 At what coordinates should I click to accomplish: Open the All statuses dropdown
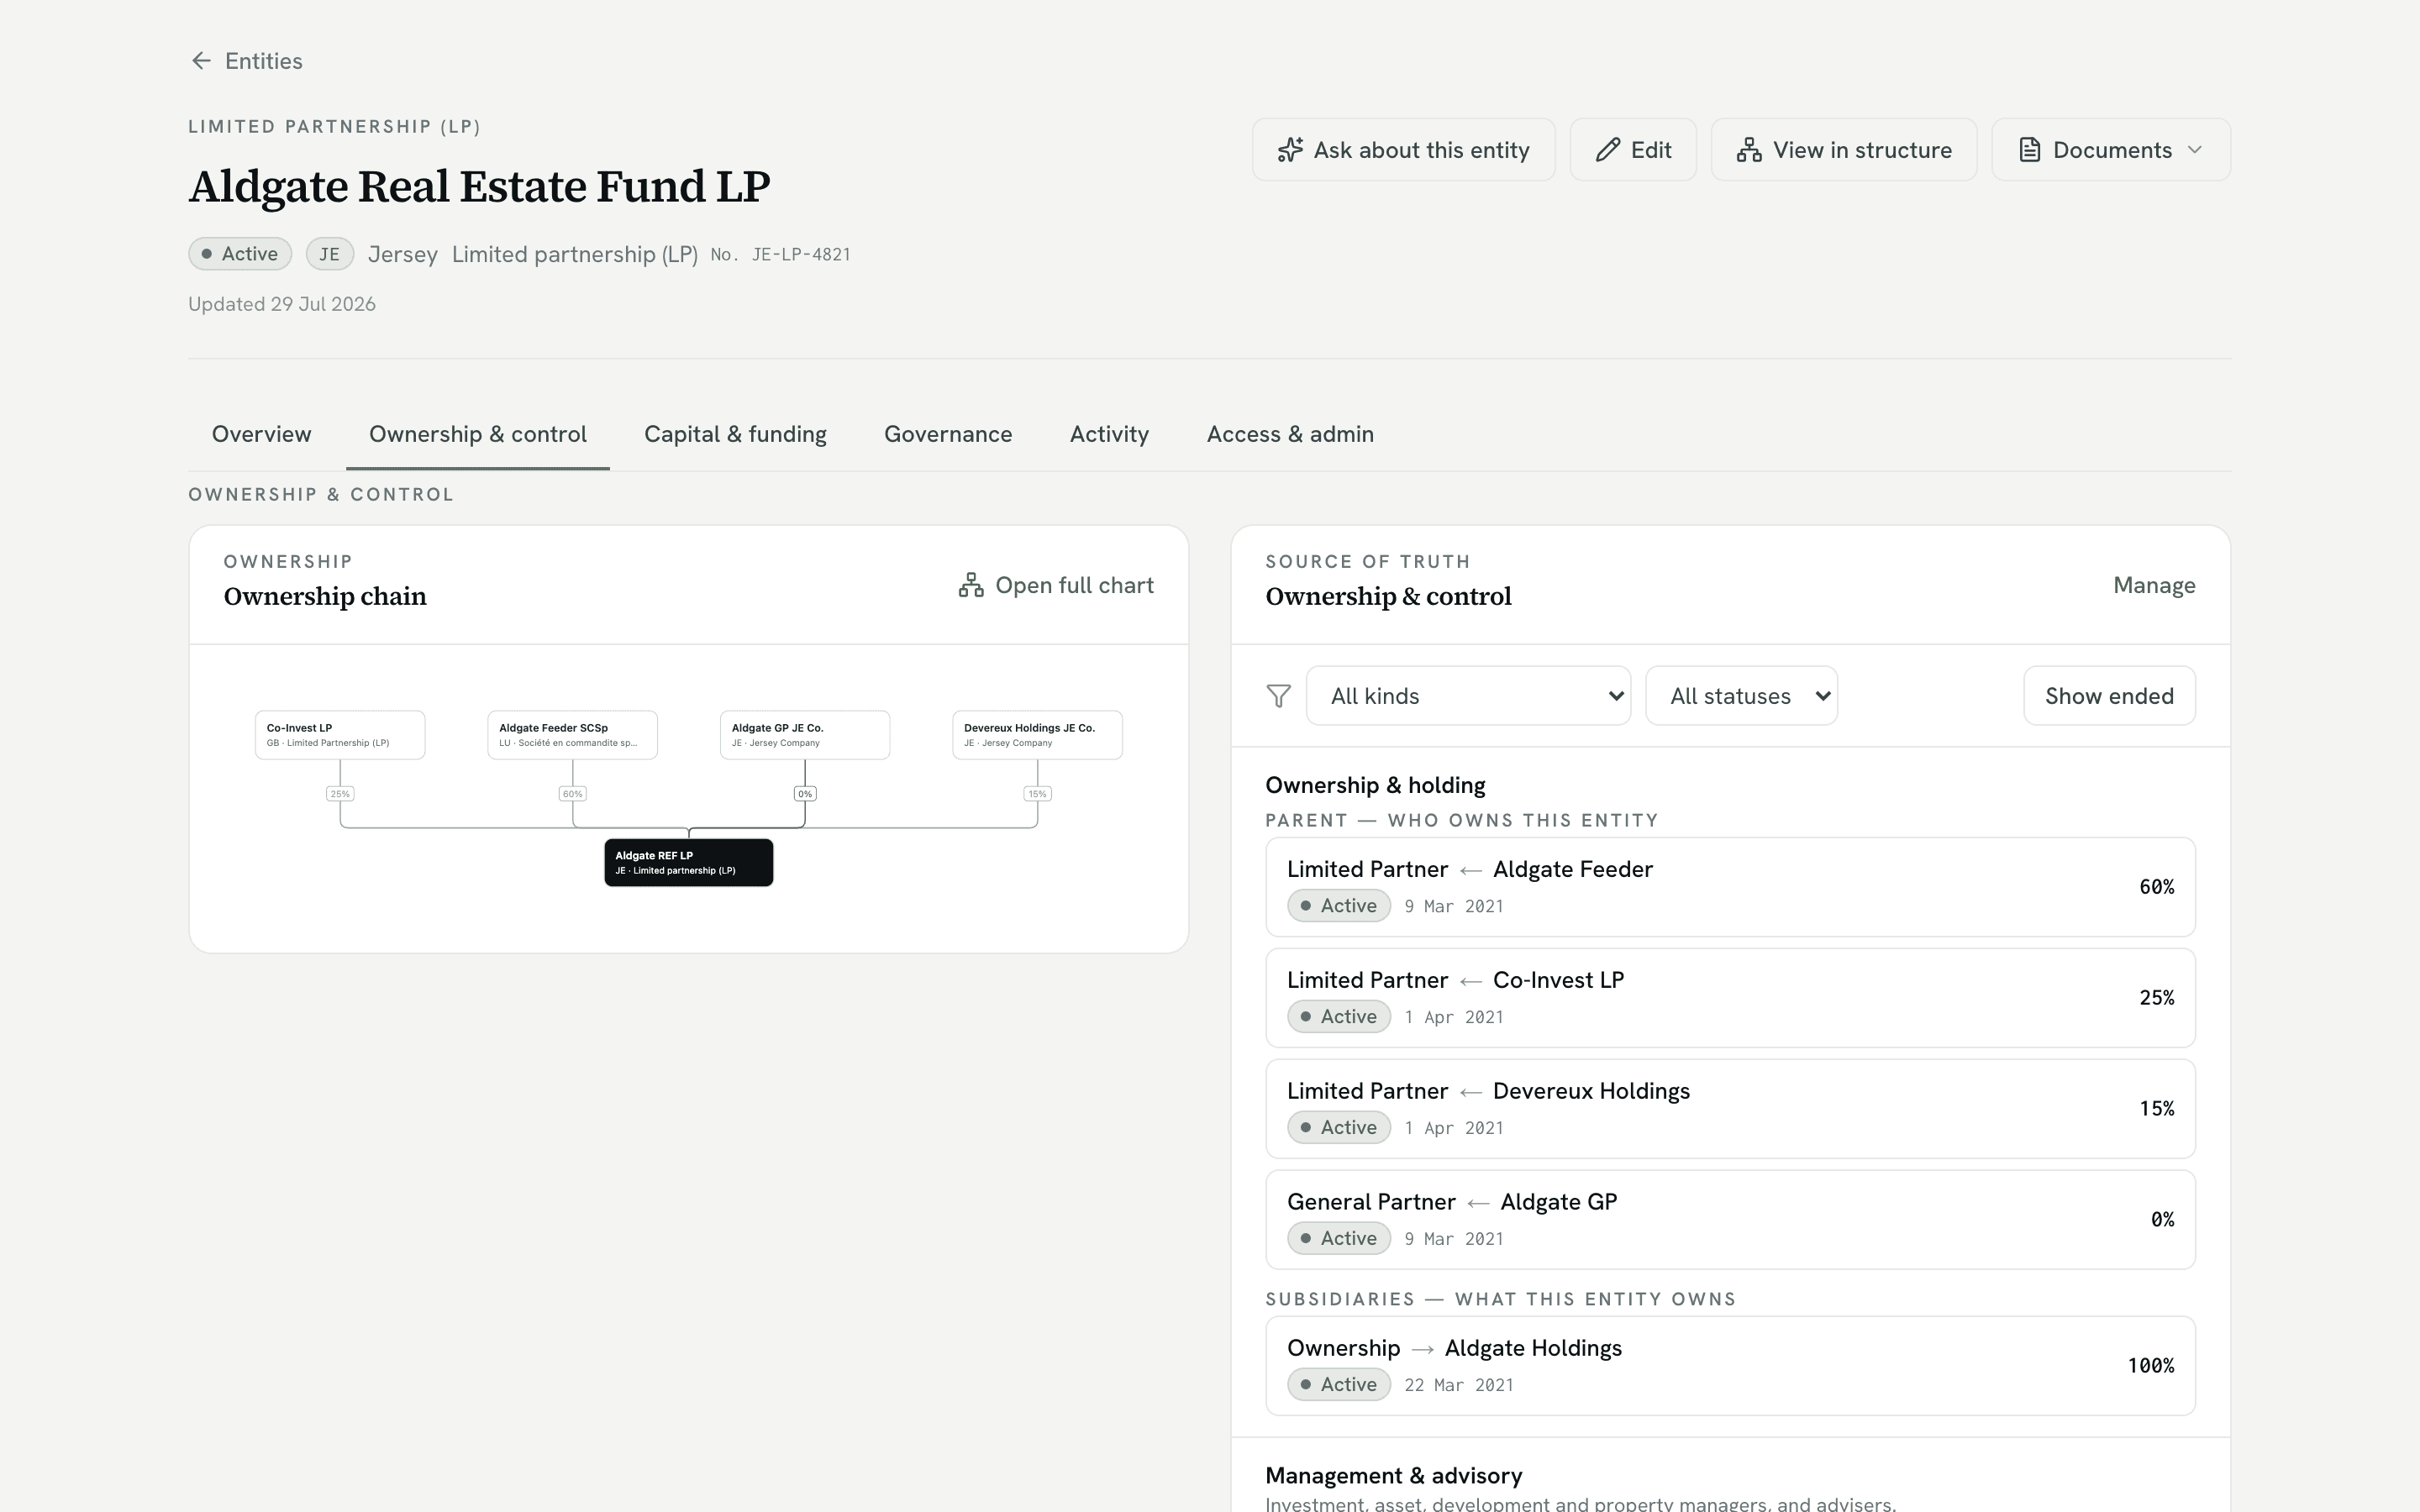(x=1741, y=696)
